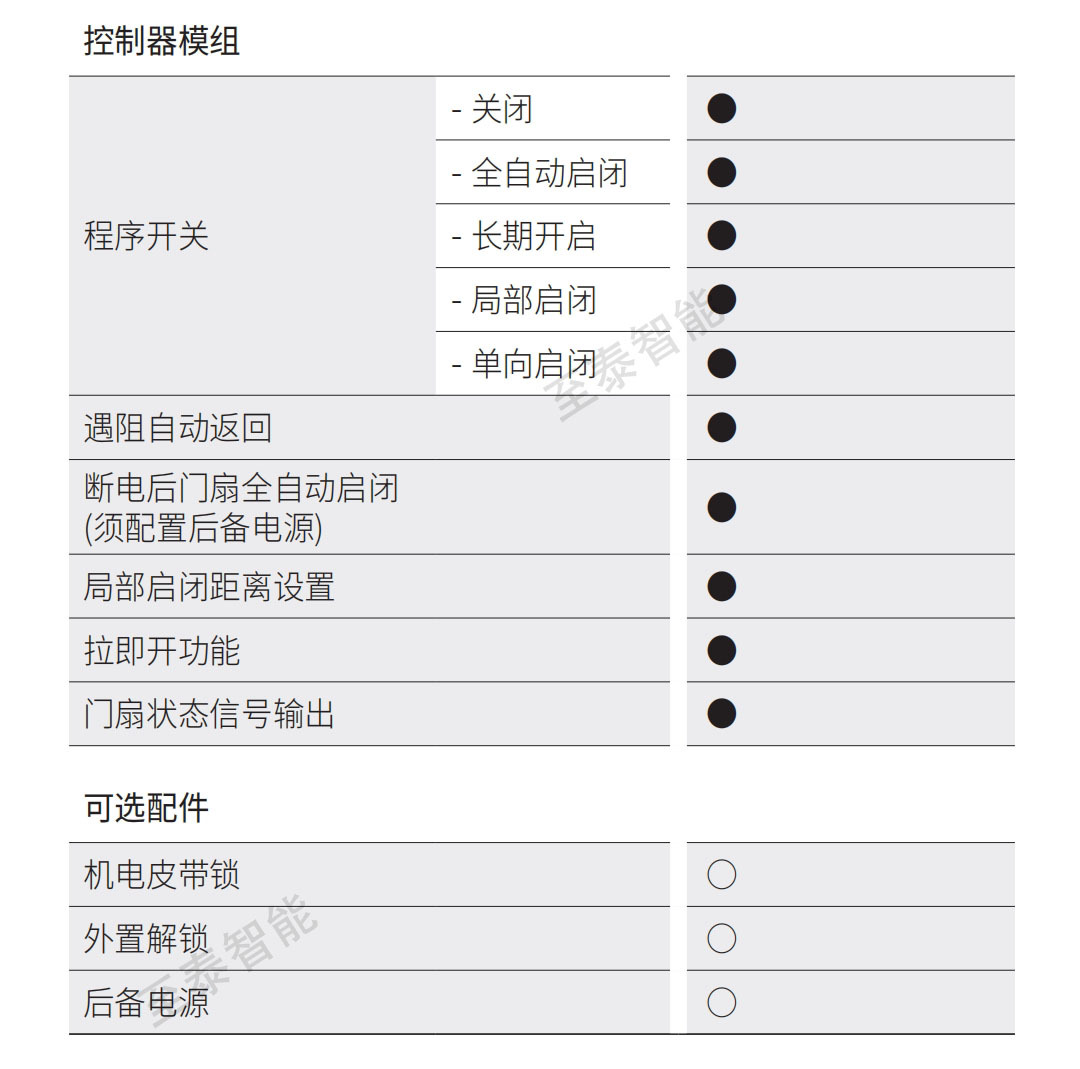Image resolution: width=1080 pixels, height=1069 pixels.
Task: Select the empty circle beside 后备电源
Action: 721,1002
